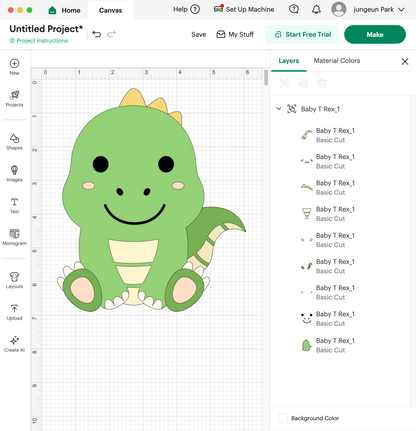Open the chat support bubble icon

tap(294, 9)
